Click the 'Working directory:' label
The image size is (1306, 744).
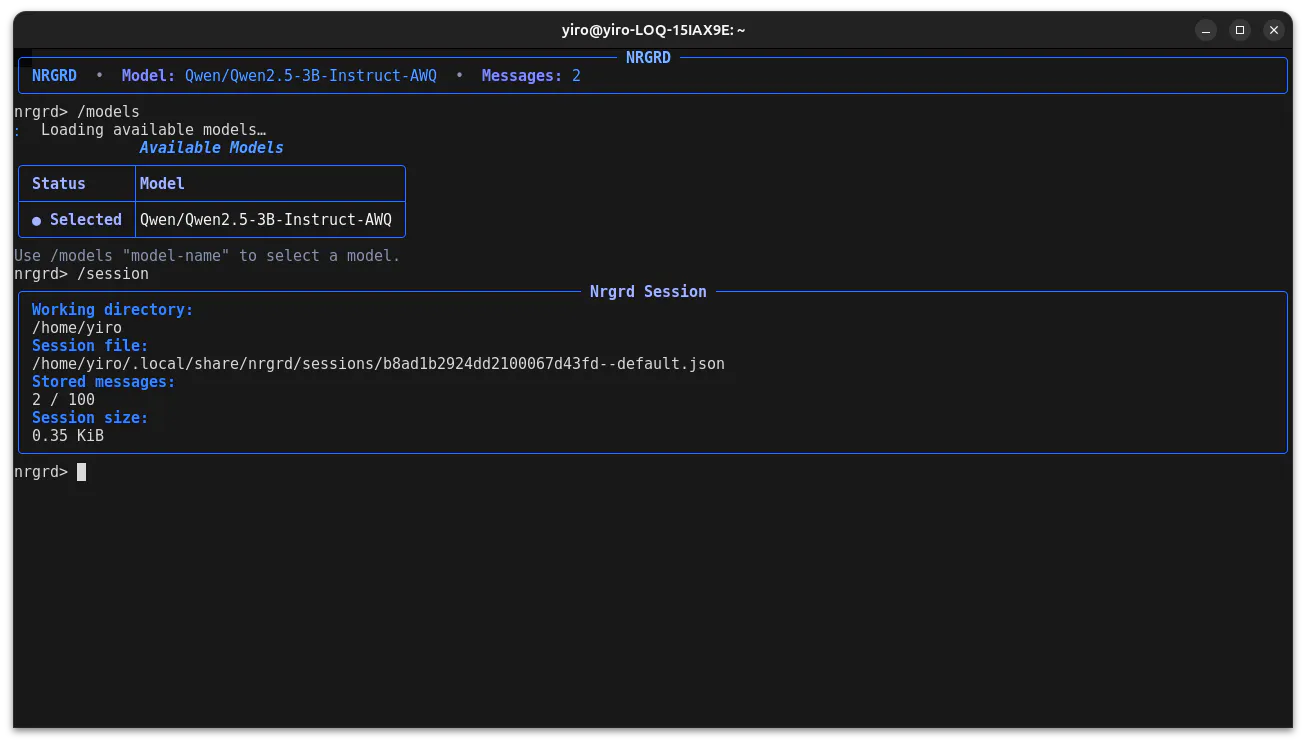(x=113, y=310)
